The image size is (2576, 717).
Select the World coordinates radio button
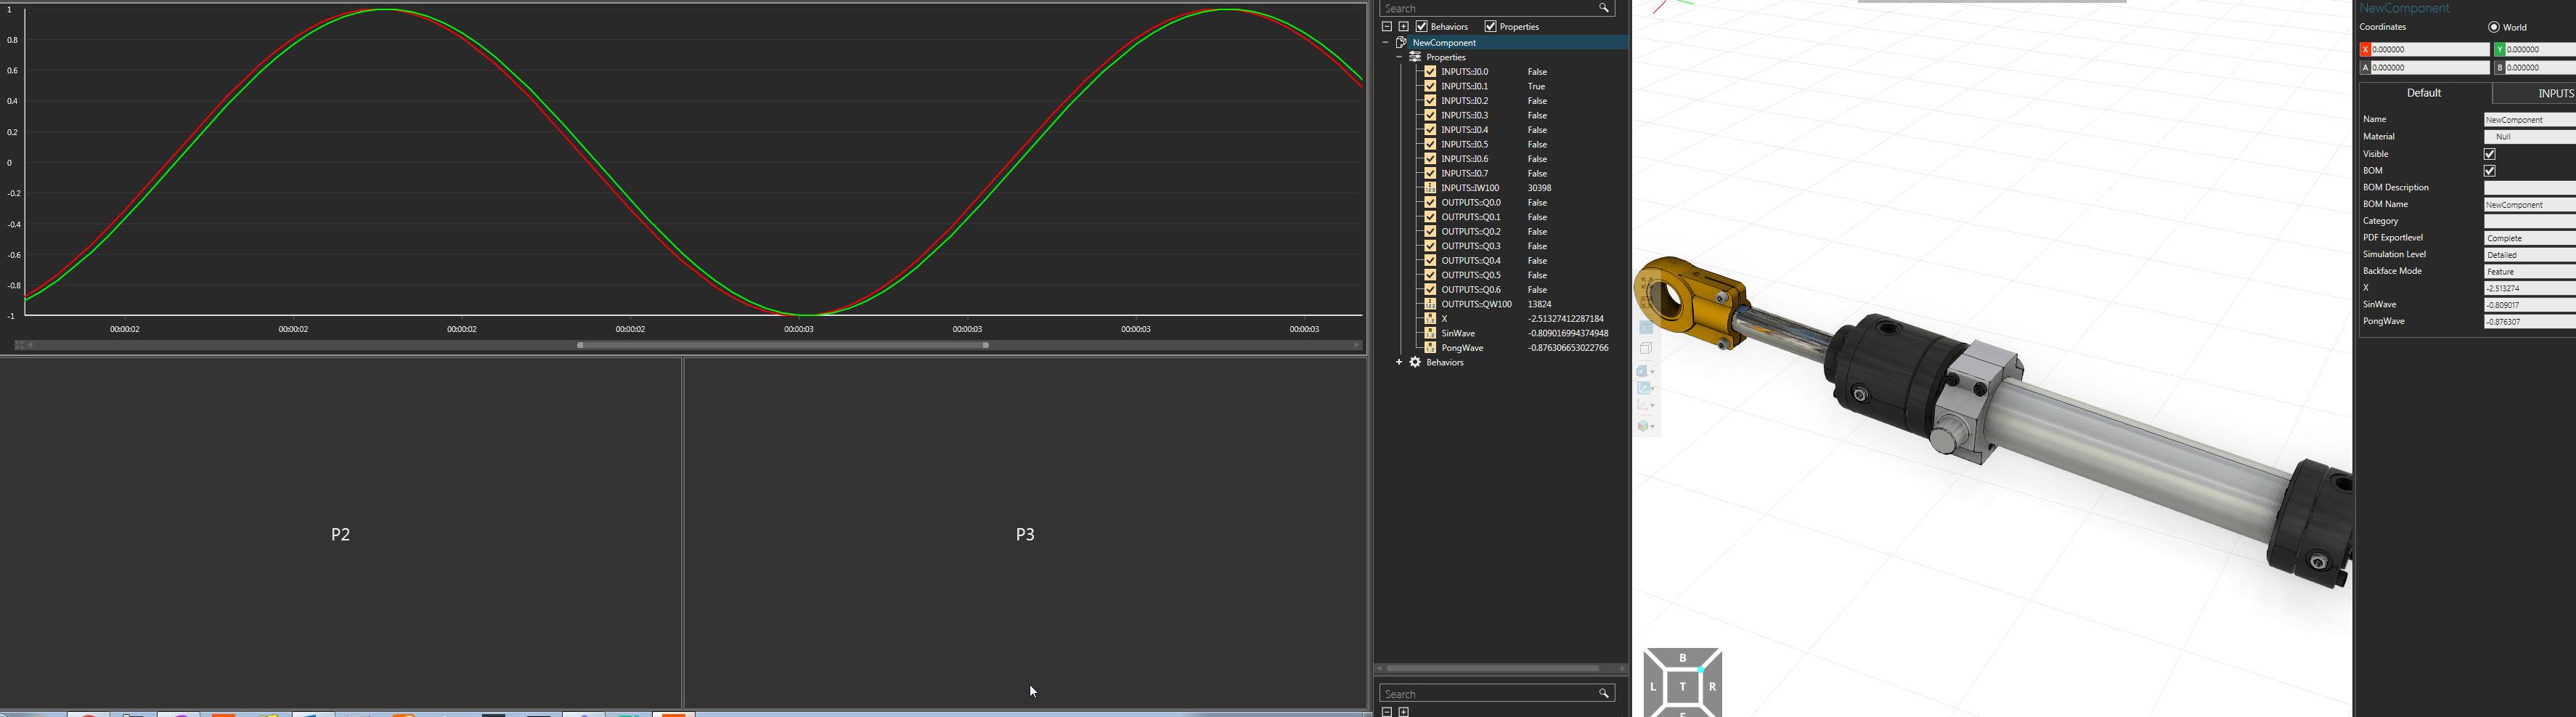2493,28
